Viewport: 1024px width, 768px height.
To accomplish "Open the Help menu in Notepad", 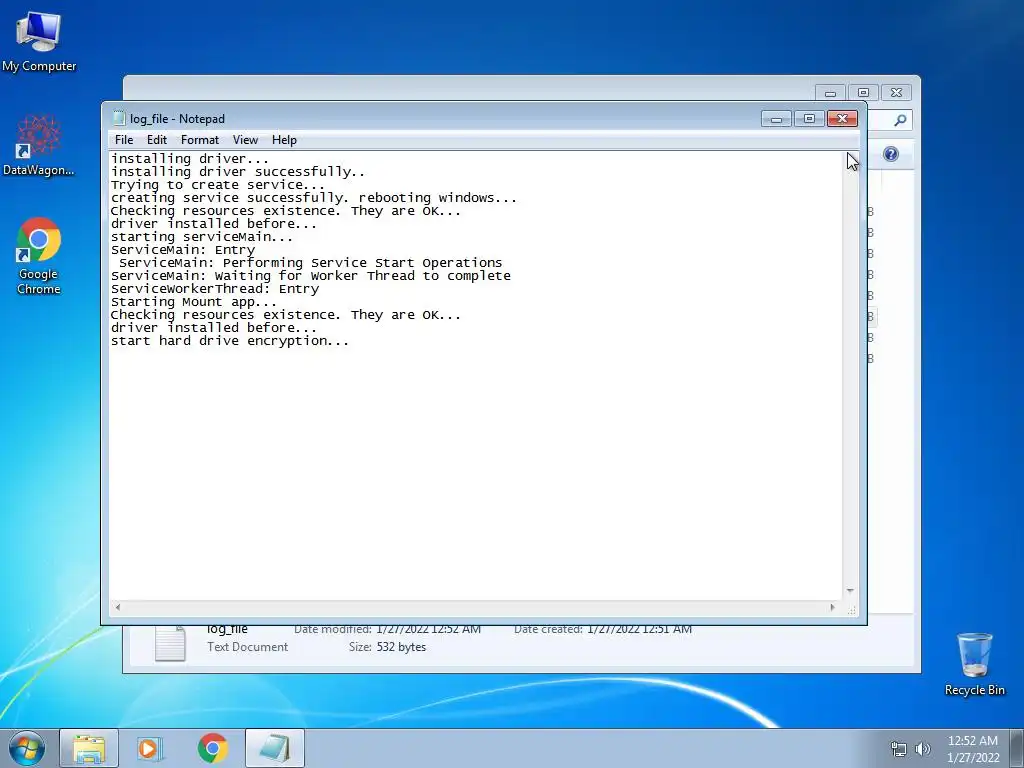I will click(284, 140).
